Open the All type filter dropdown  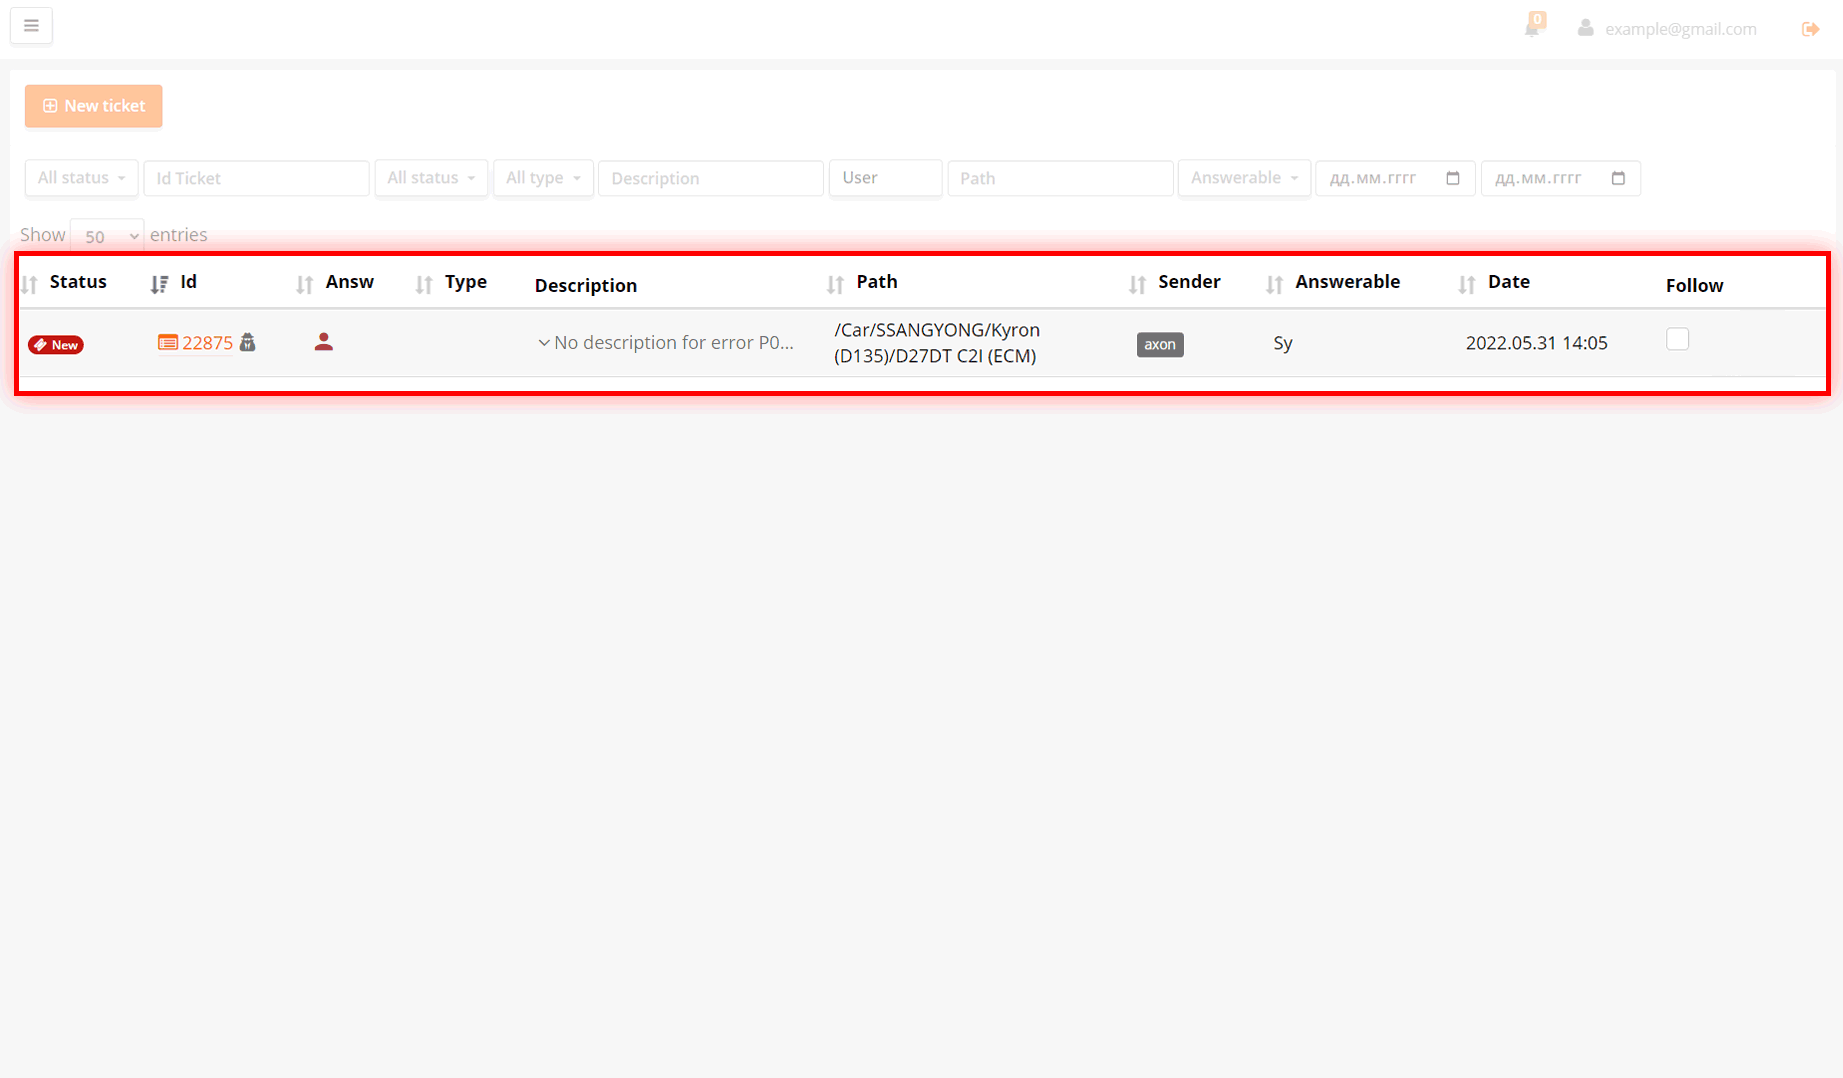543,177
